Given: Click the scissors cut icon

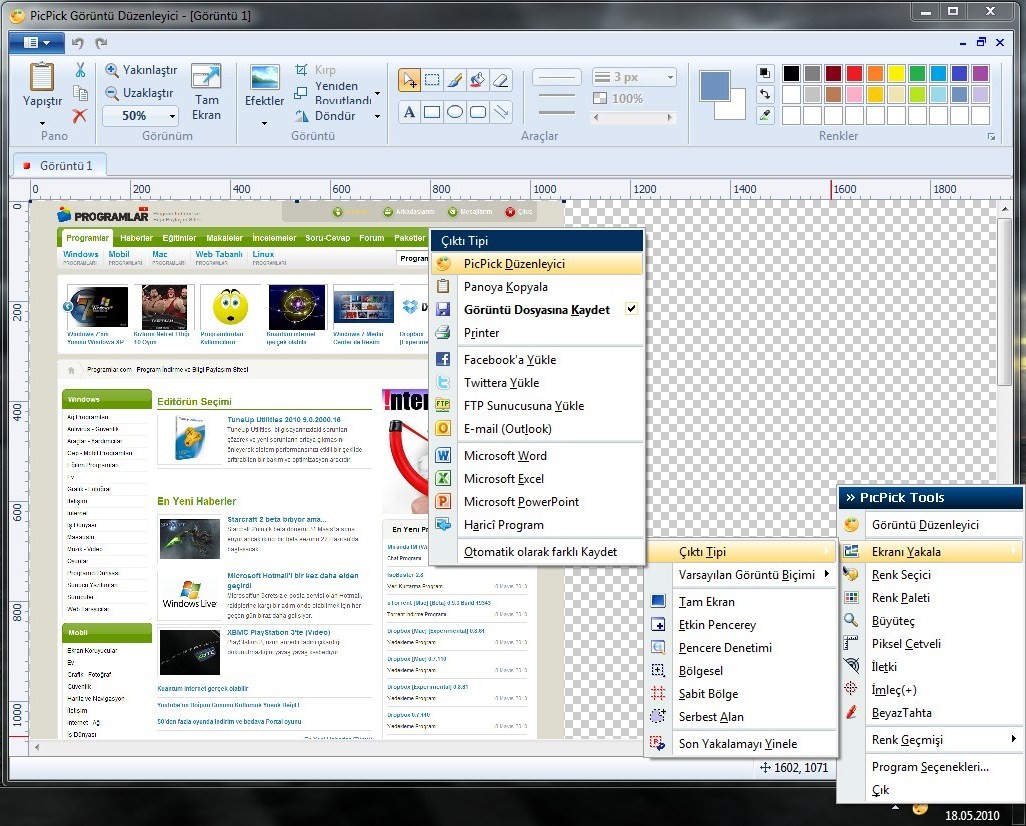Looking at the screenshot, I should click(80, 69).
